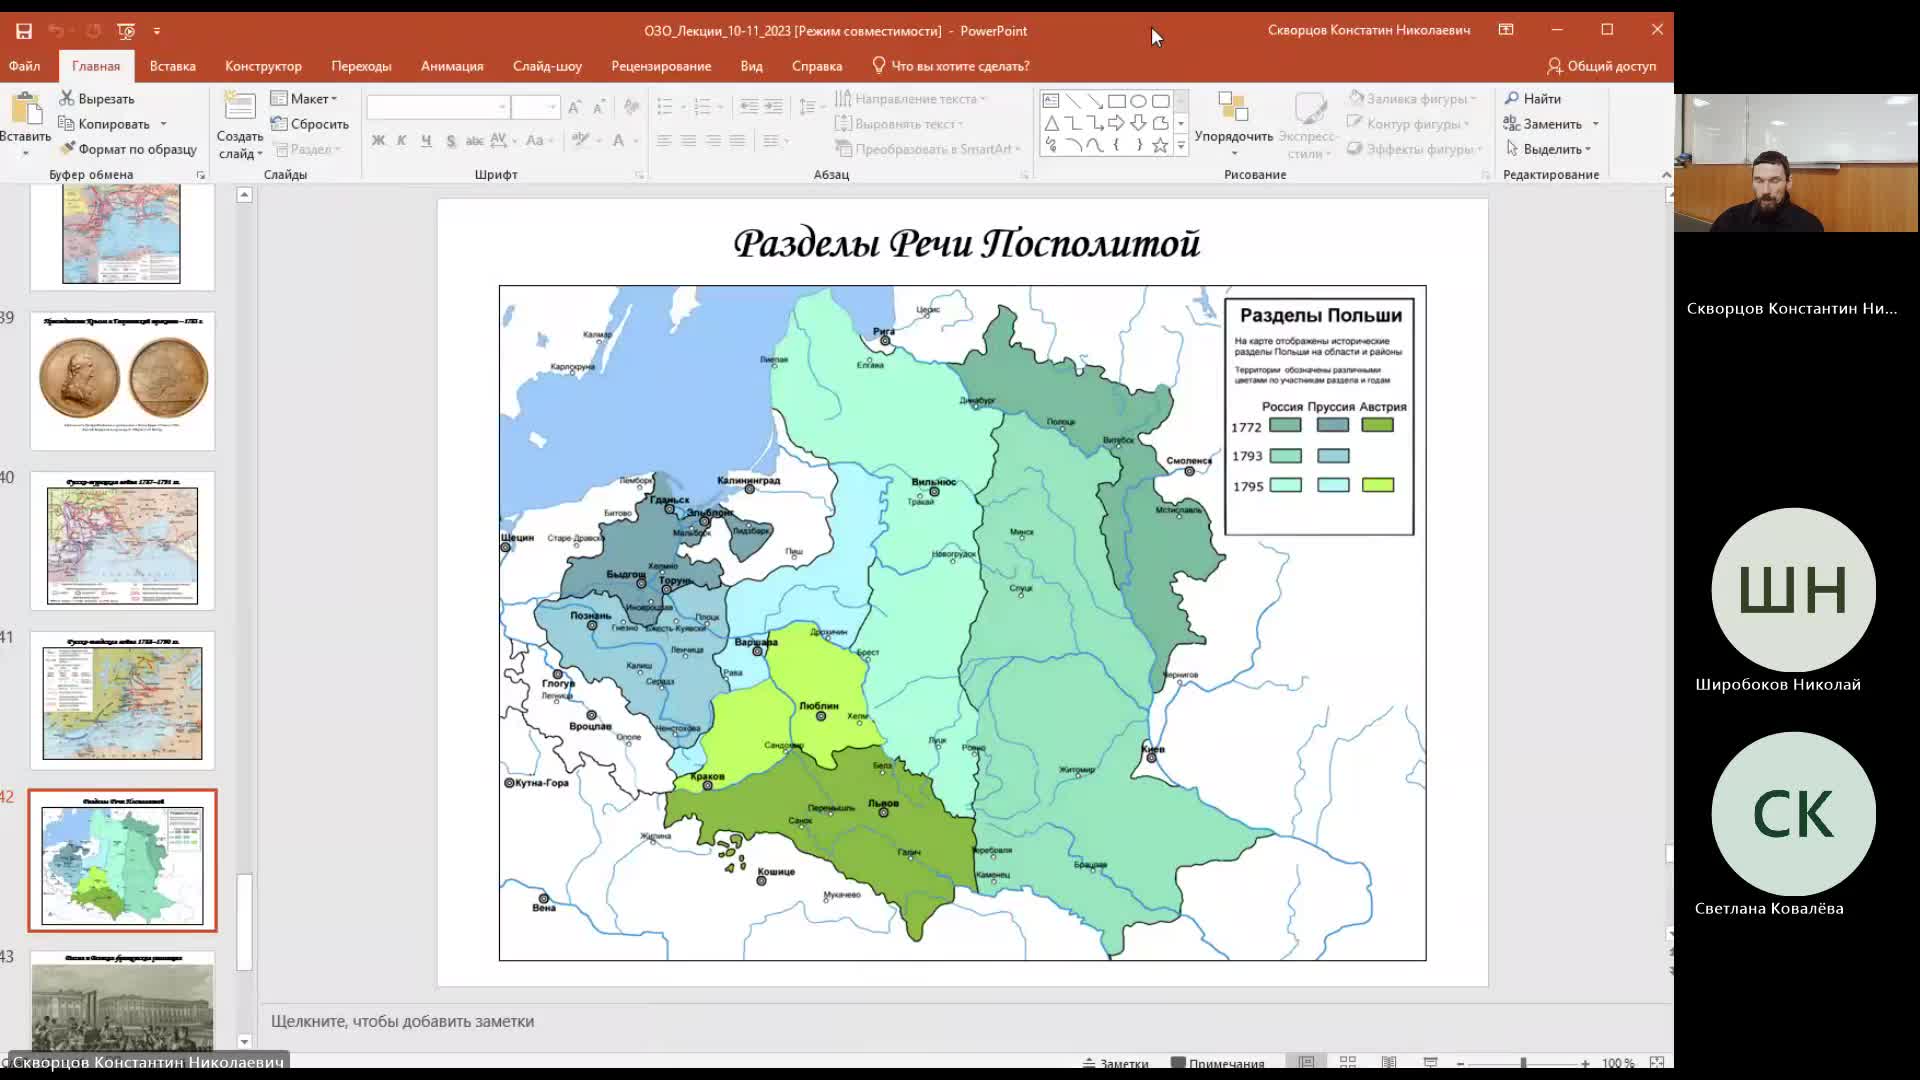Screen dimensions: 1920x1080
Task: Open Arrange (Упорядочить) objects menu
Action: click(1233, 124)
